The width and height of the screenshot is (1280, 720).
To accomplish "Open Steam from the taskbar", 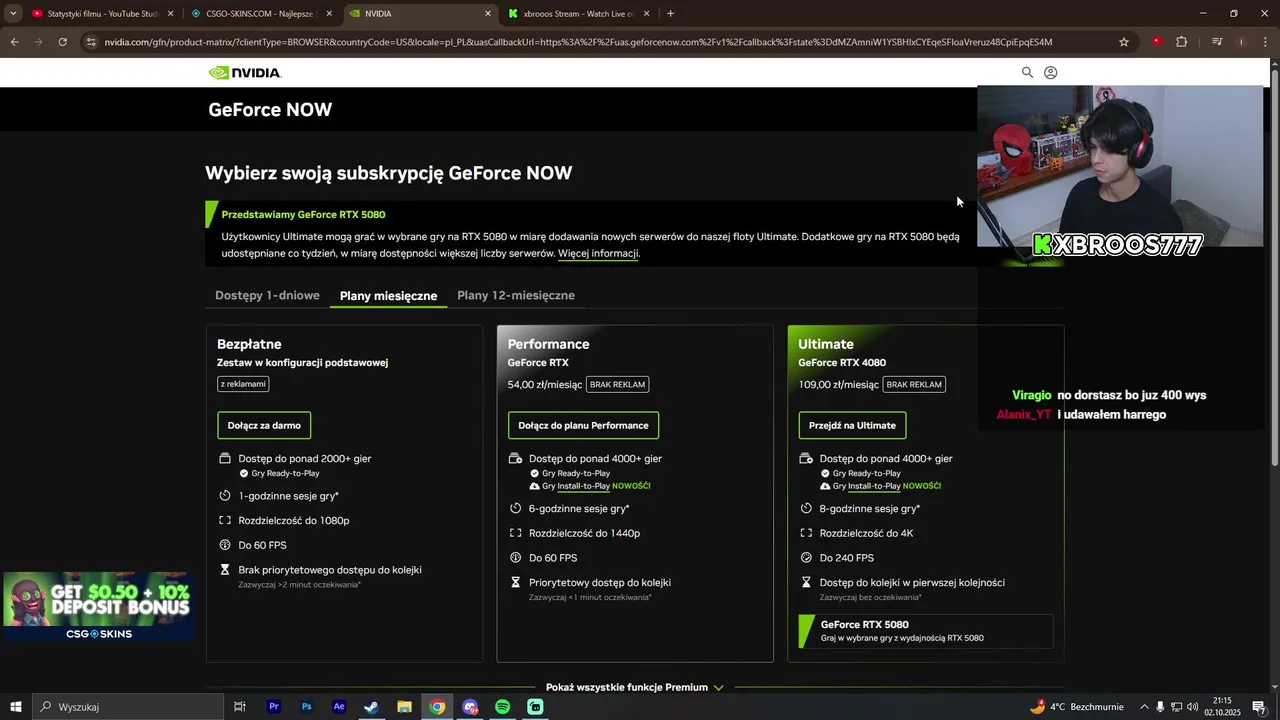I will pos(371,707).
